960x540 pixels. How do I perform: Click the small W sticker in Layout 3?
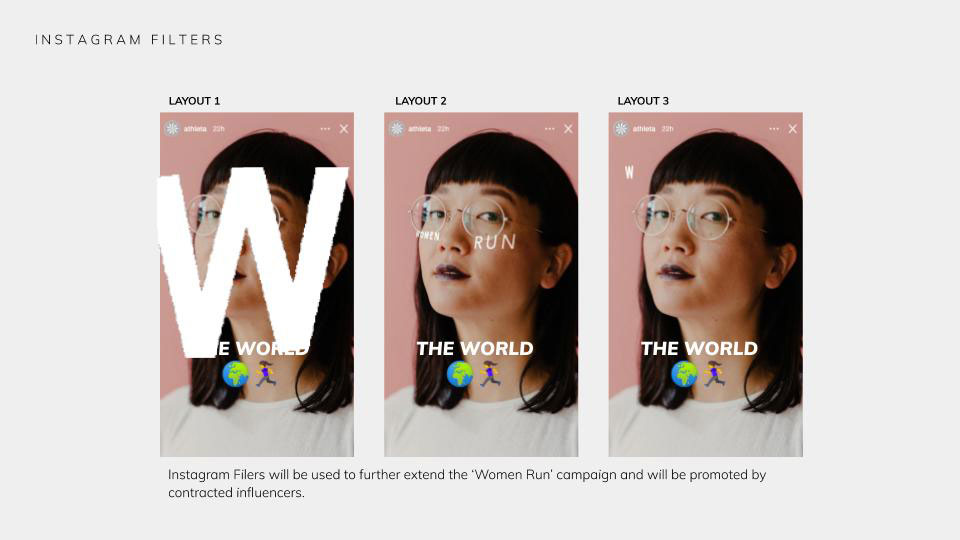[x=629, y=173]
